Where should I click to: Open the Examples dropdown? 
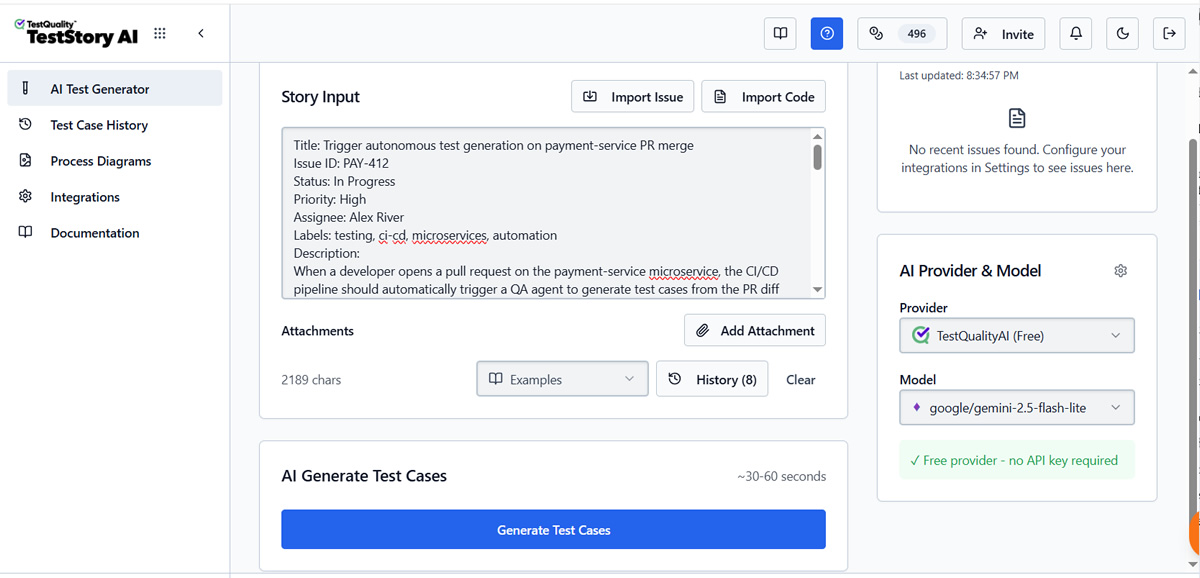coord(562,379)
